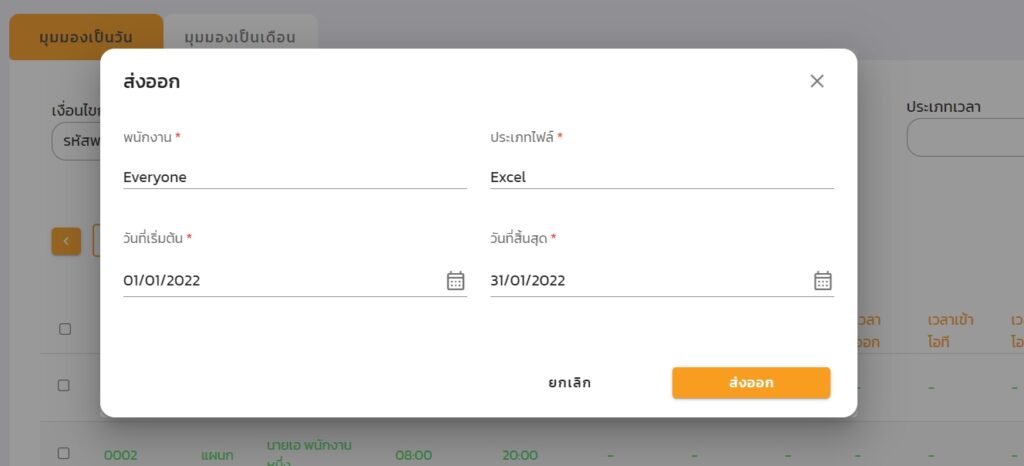
Task: Open the เงื่อนไข dropdown behind the dialog
Action: coord(76,140)
